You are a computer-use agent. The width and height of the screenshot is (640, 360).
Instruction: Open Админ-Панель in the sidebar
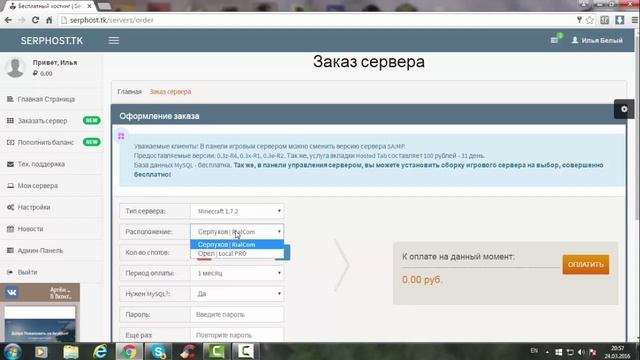pyautogui.click(x=40, y=251)
